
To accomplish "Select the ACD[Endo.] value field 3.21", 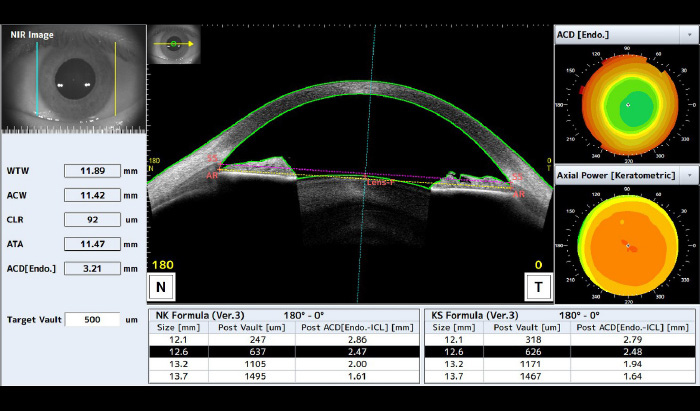I will pyautogui.click(x=92, y=269).
